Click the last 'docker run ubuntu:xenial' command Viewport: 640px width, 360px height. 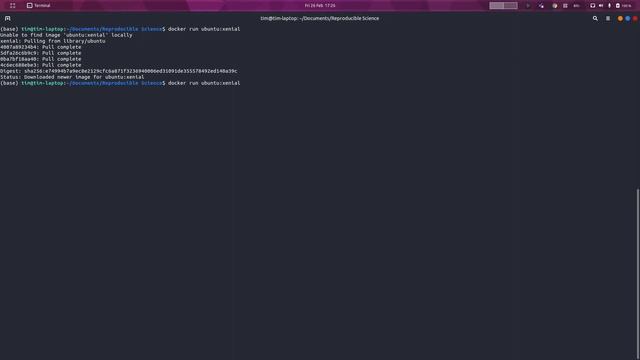coord(204,83)
